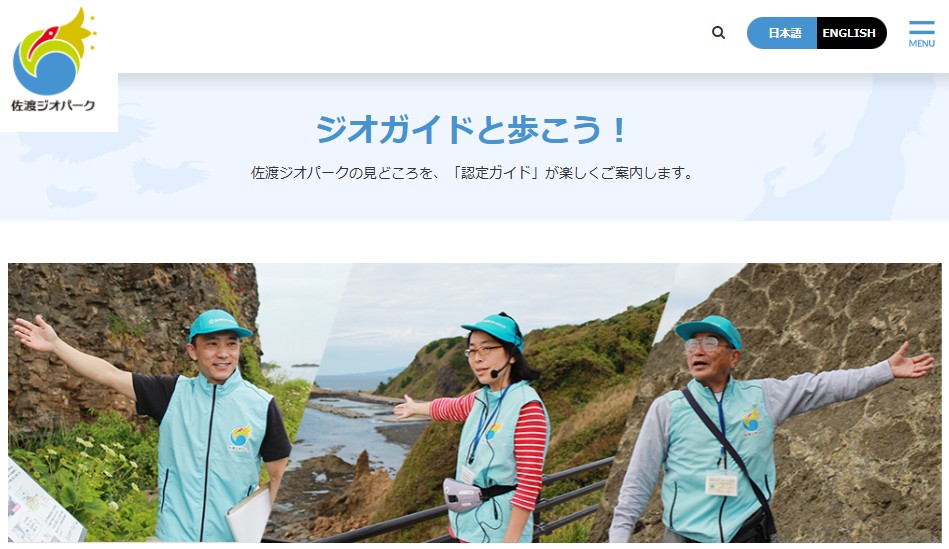Switch language to 日本語

[783, 33]
